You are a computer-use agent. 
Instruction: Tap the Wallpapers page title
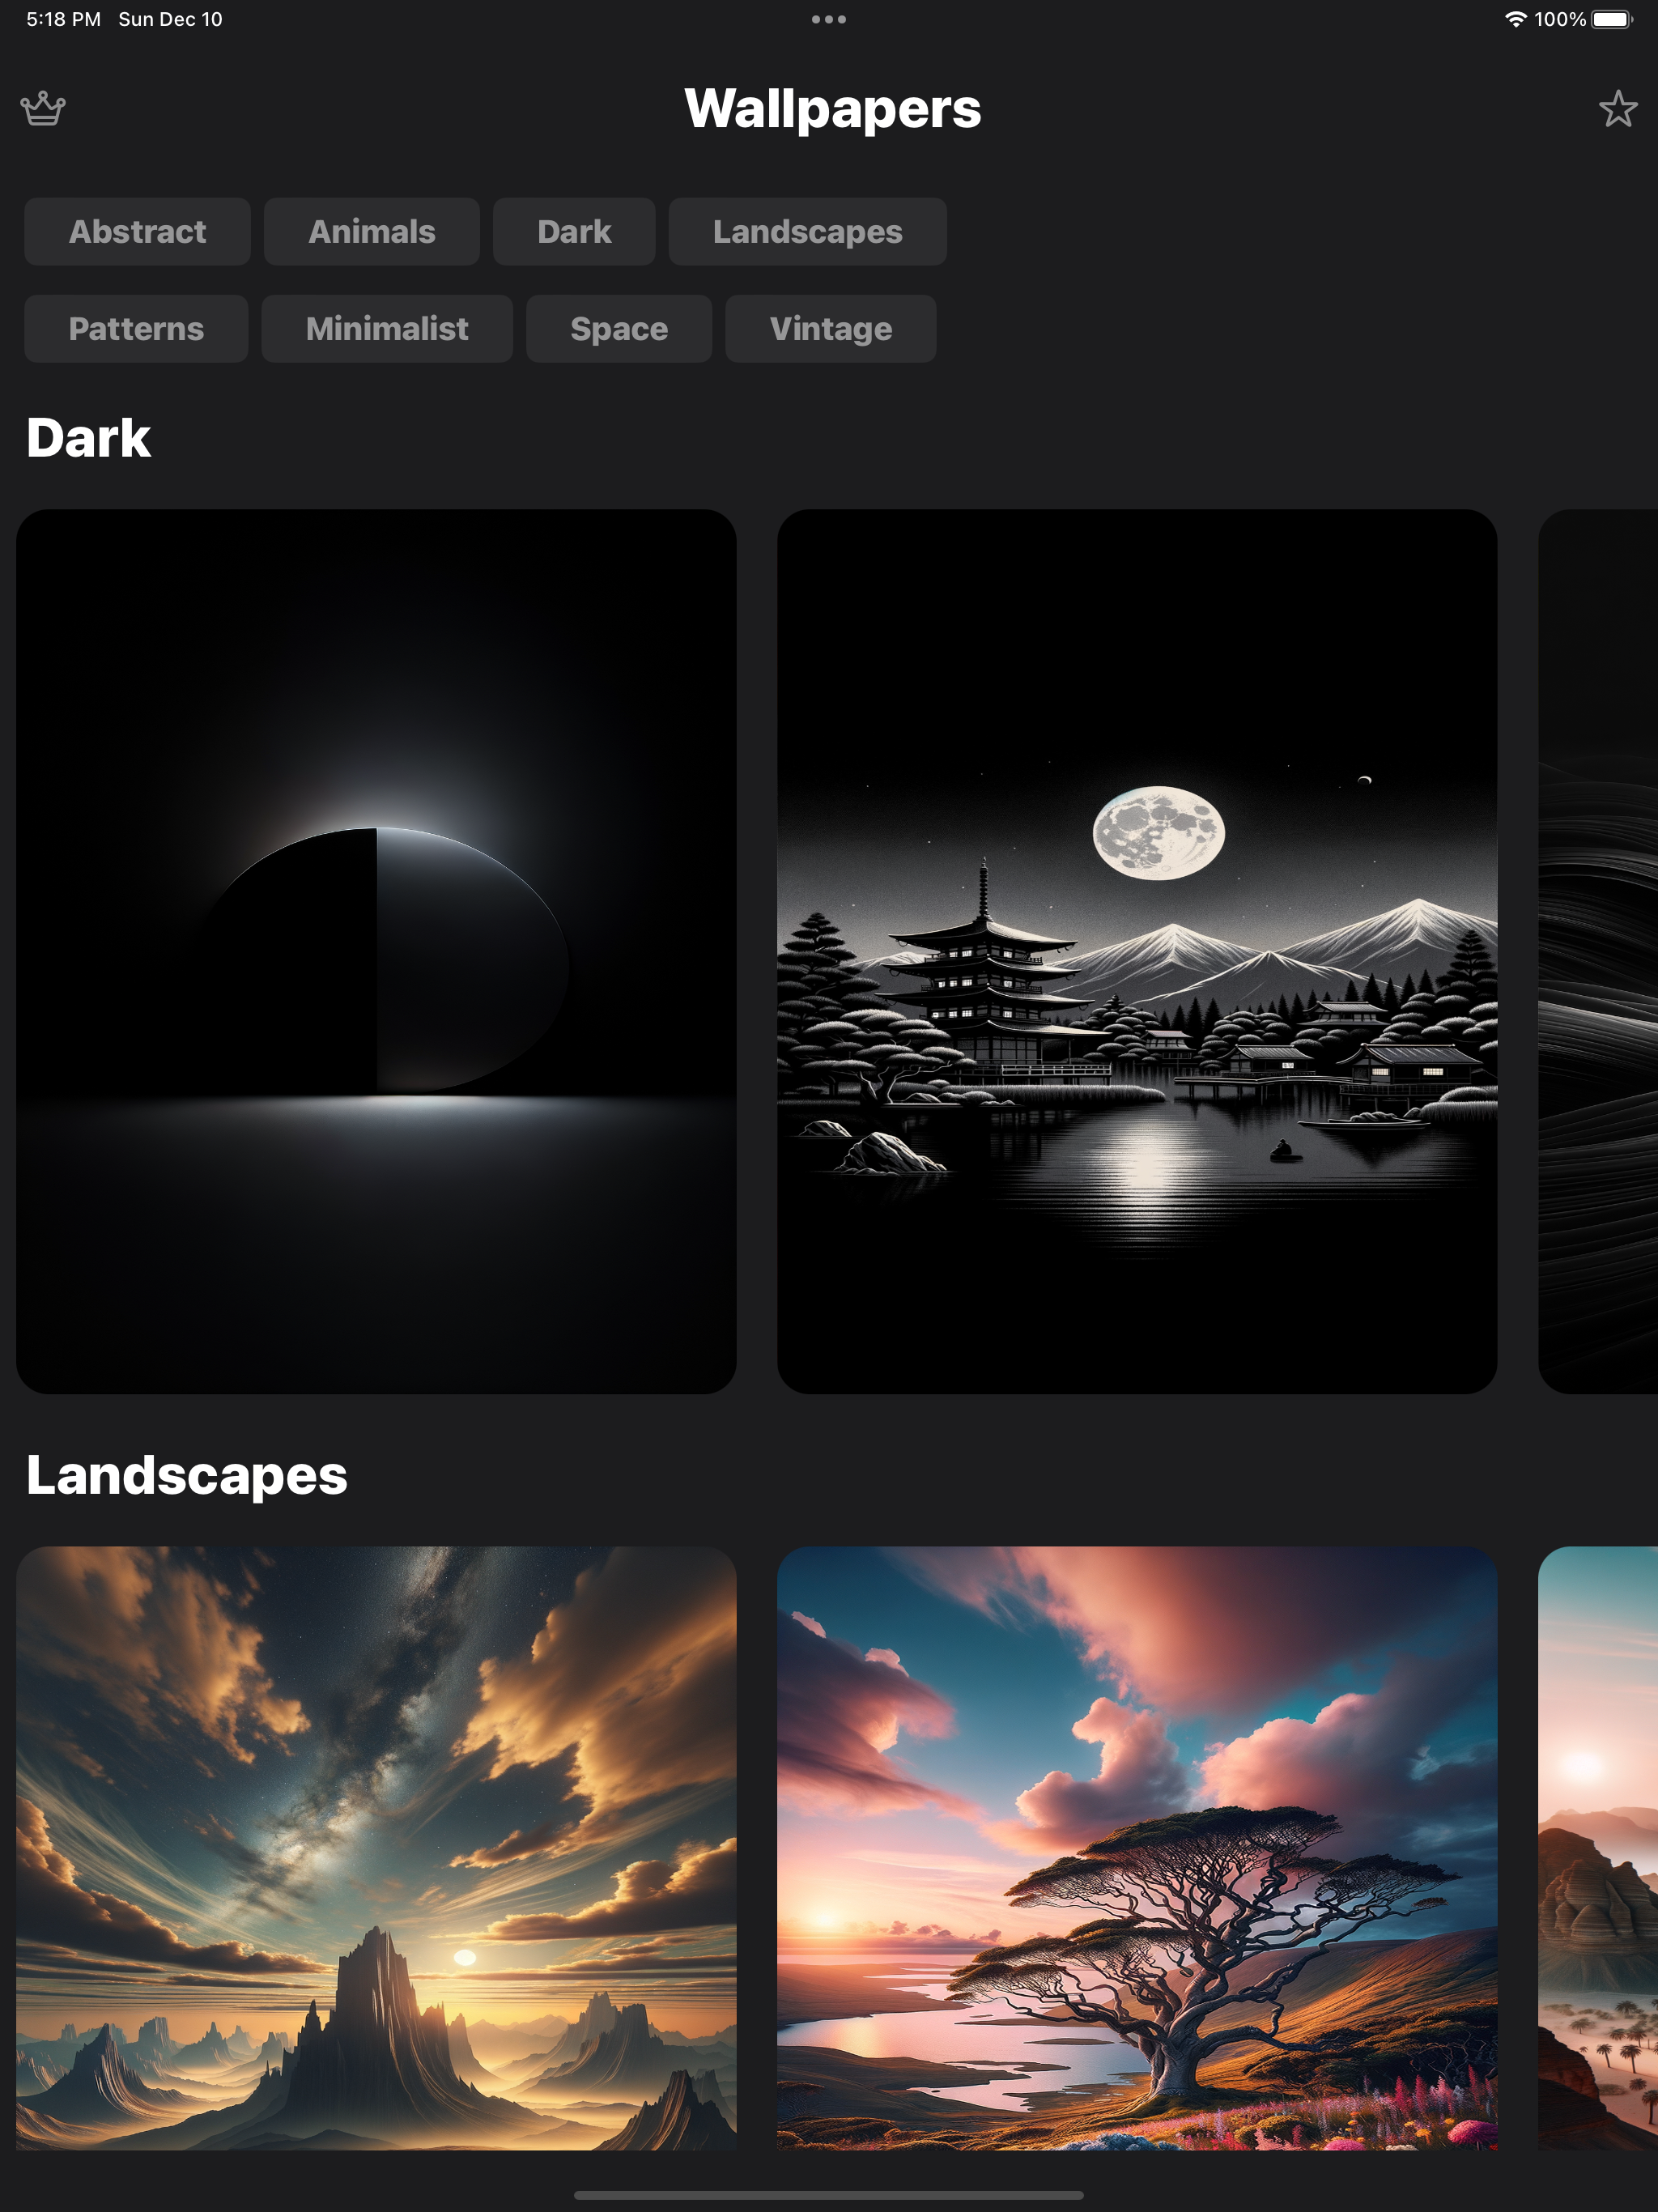coord(832,108)
